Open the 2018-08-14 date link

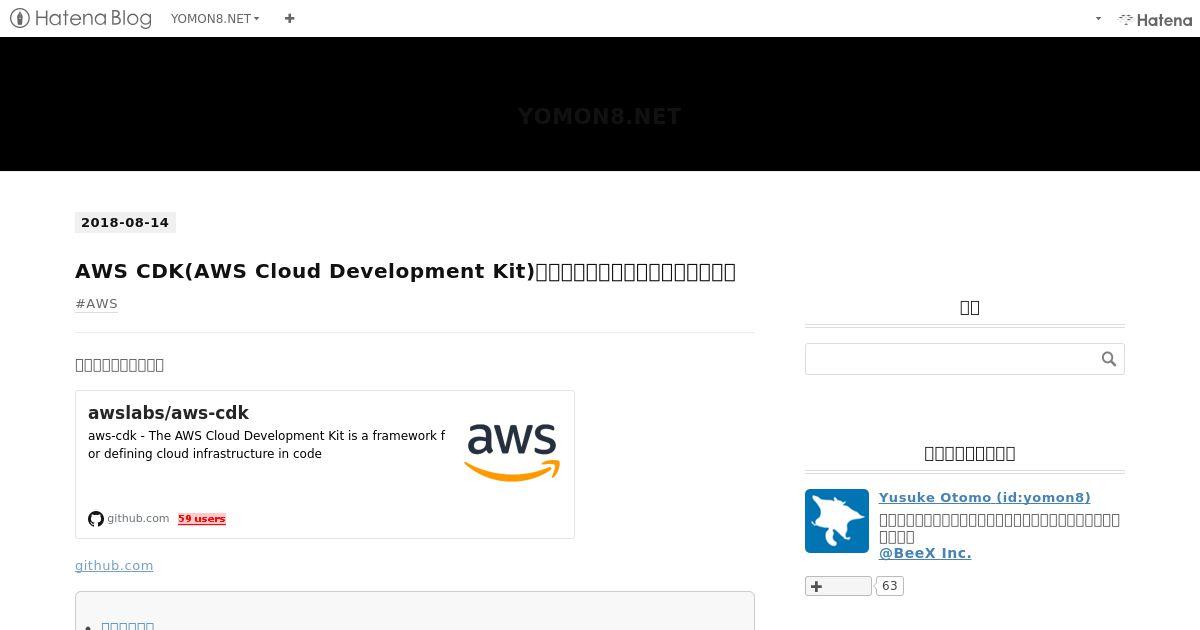[x=125, y=222]
